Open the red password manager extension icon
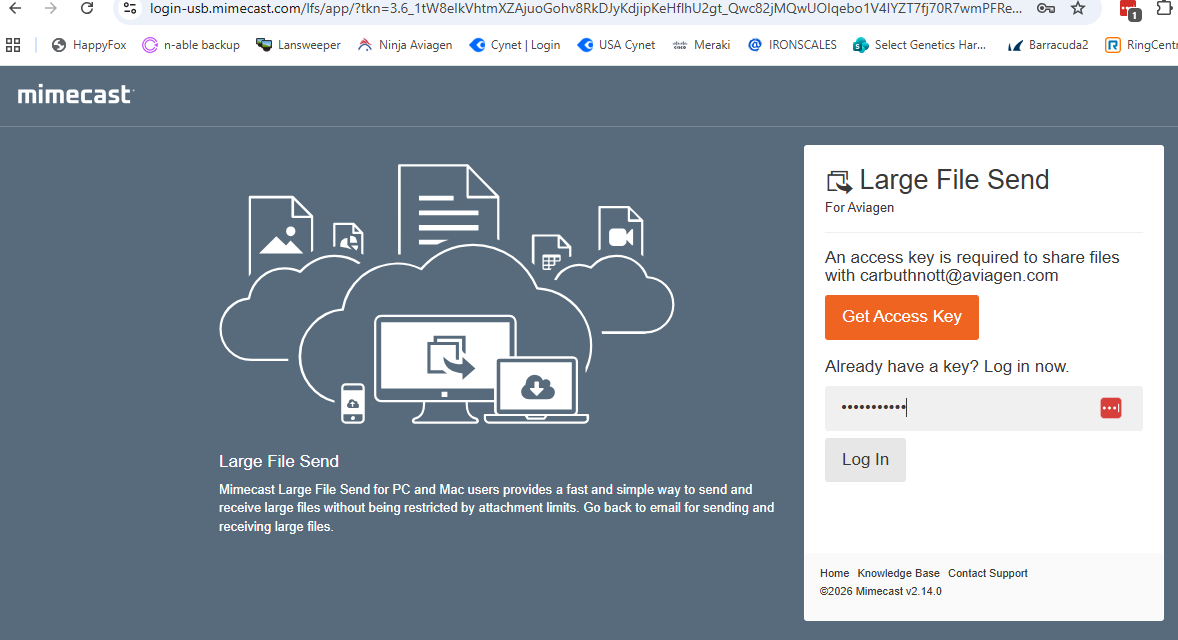Image resolution: width=1178 pixels, height=640 pixels. (x=1129, y=10)
